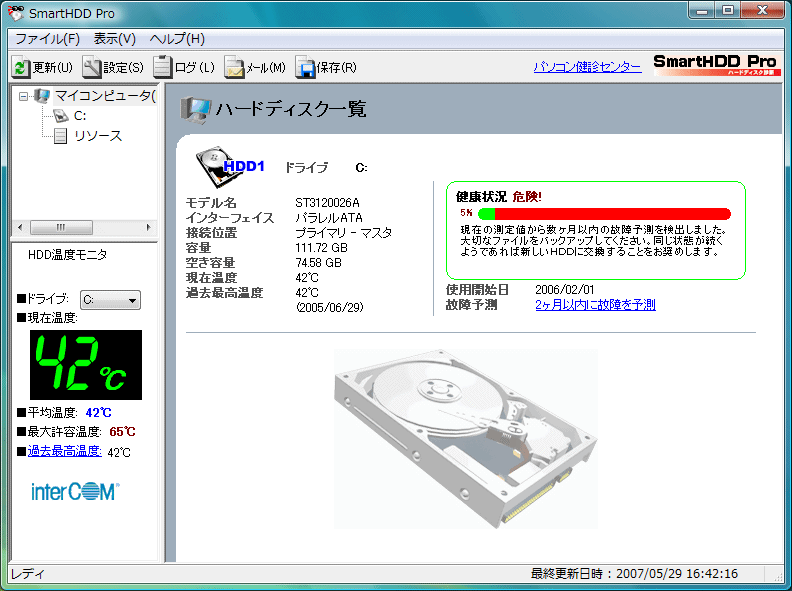Click the 111.72 GB capacity value

(x=321, y=248)
